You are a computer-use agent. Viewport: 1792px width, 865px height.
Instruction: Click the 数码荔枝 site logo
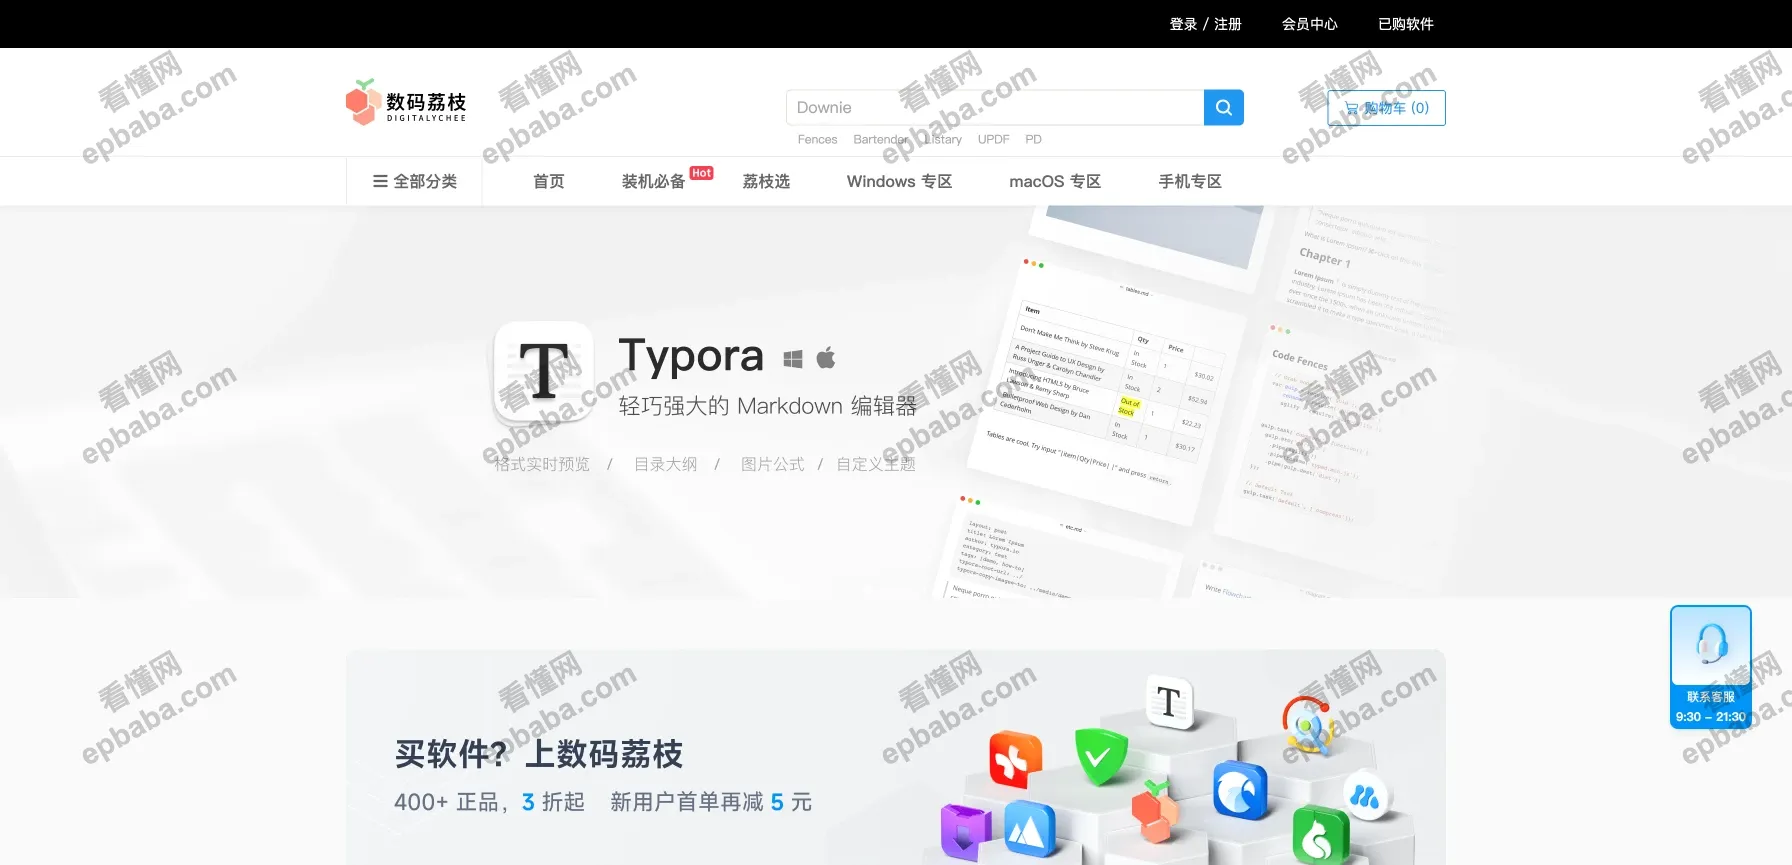[406, 102]
